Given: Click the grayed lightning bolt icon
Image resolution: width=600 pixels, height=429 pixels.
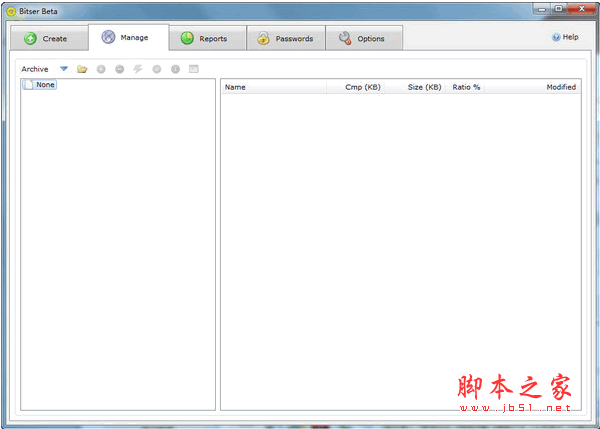Looking at the screenshot, I should pyautogui.click(x=138, y=69).
